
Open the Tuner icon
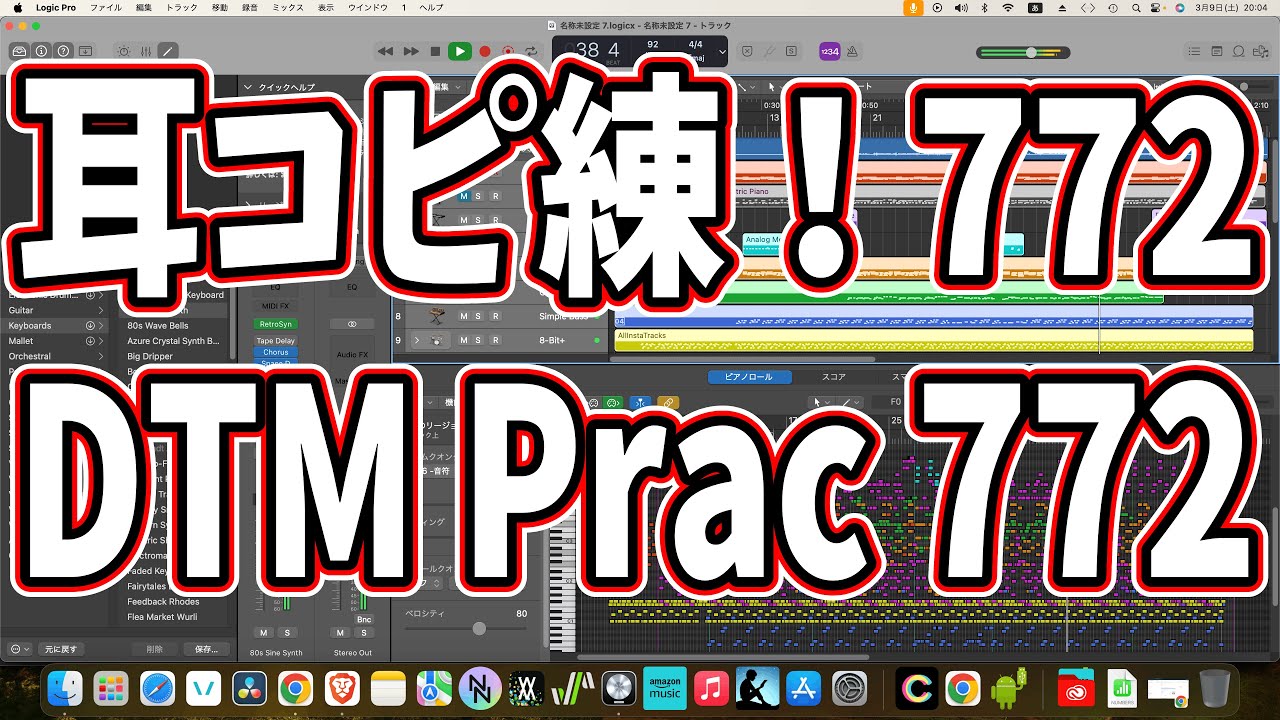point(769,51)
